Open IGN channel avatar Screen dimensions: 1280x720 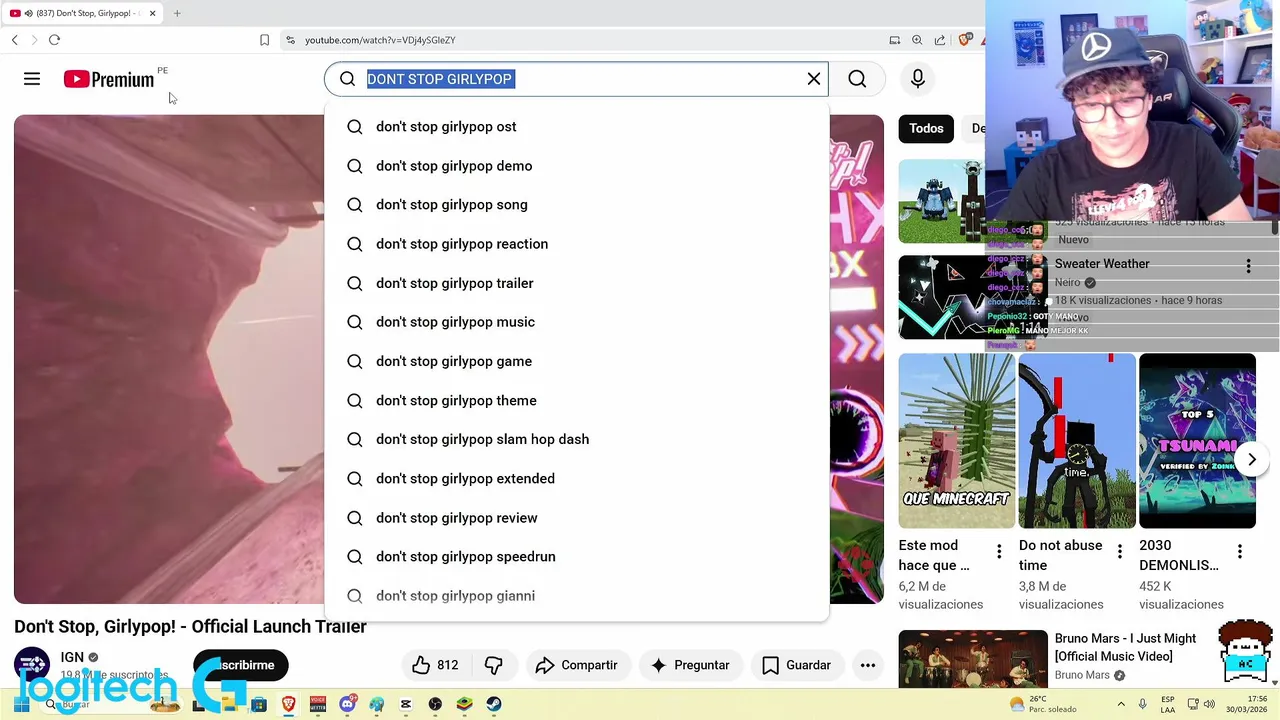(x=32, y=665)
